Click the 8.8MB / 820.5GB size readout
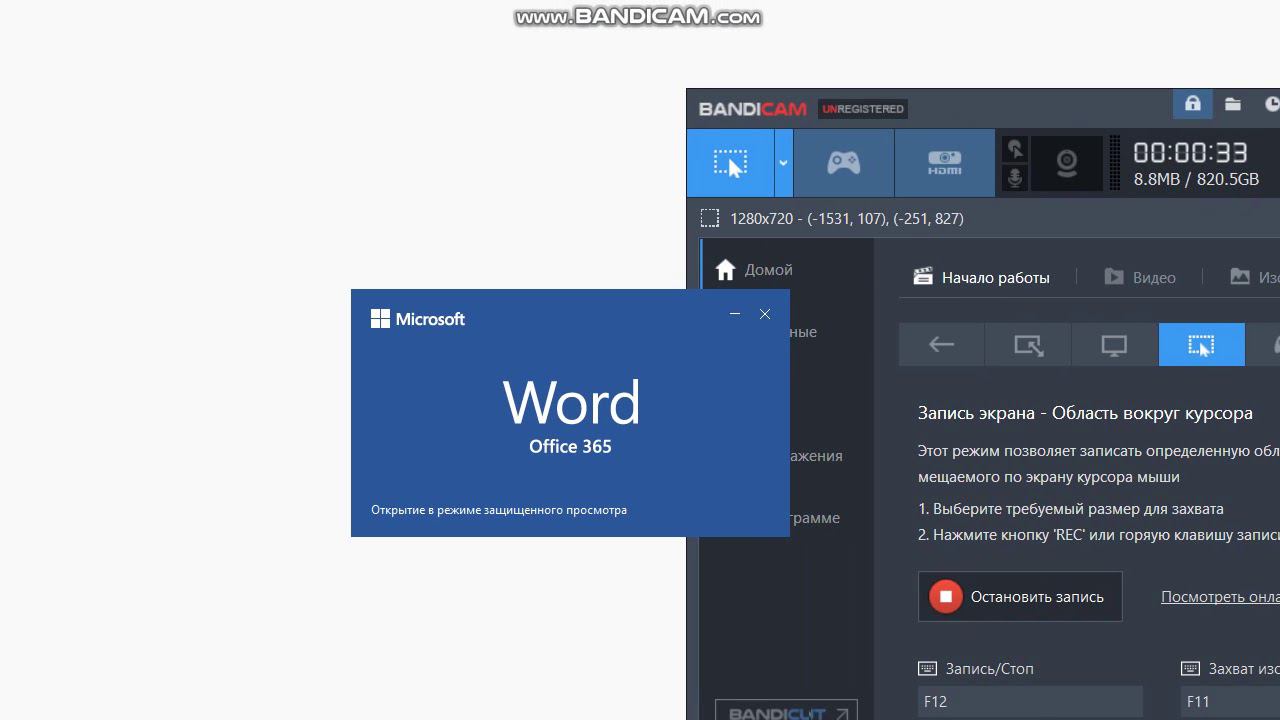Viewport: 1280px width, 720px height. [1196, 180]
